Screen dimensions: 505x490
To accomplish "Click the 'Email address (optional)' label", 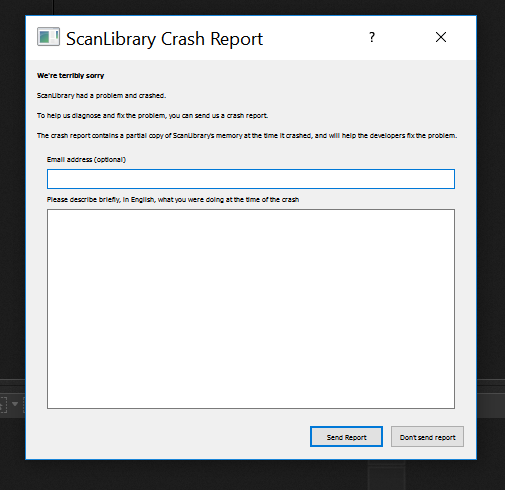I will tap(86, 160).
